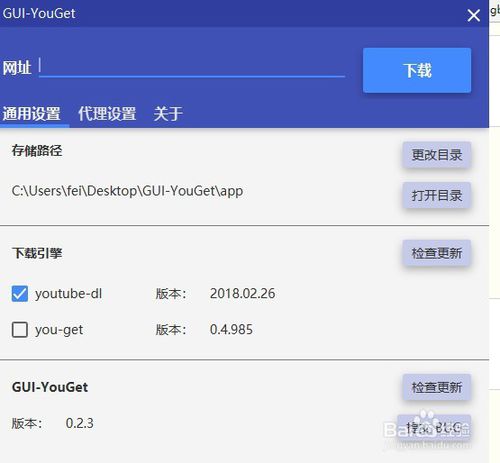Focus the 网址 URL input field
Image resolution: width=500 pixels, height=463 pixels.
(192, 66)
